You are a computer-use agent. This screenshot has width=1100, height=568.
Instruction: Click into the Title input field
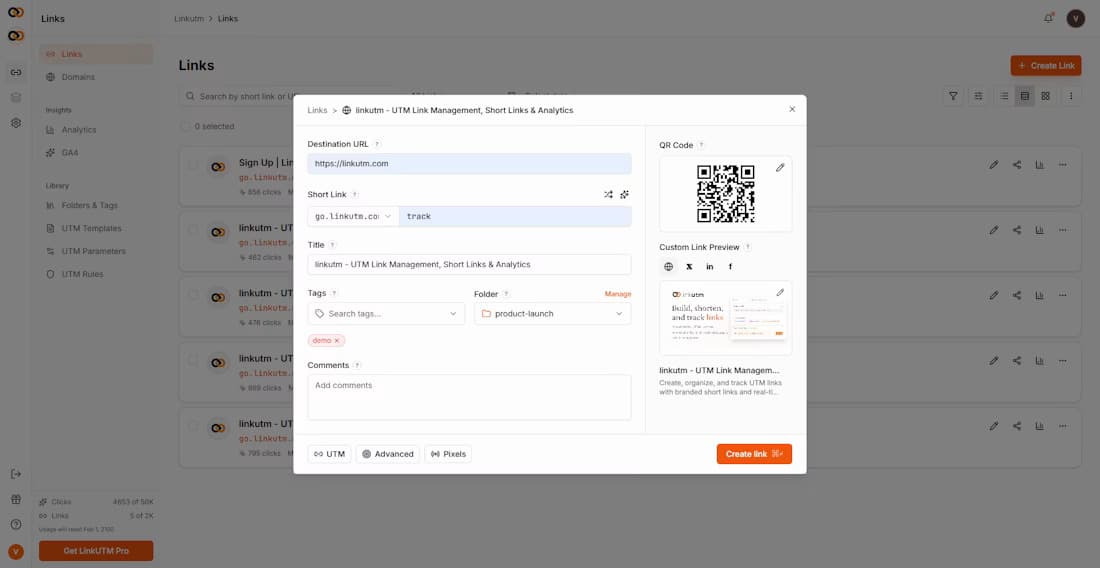point(469,264)
